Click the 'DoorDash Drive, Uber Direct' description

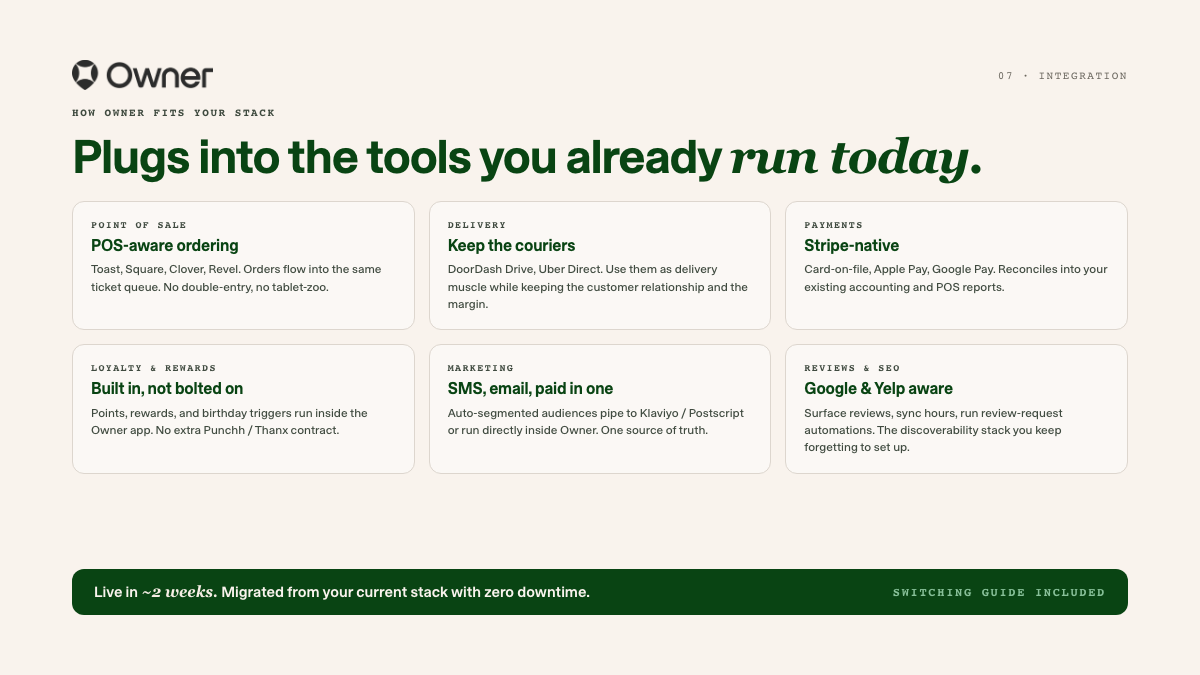pos(598,287)
